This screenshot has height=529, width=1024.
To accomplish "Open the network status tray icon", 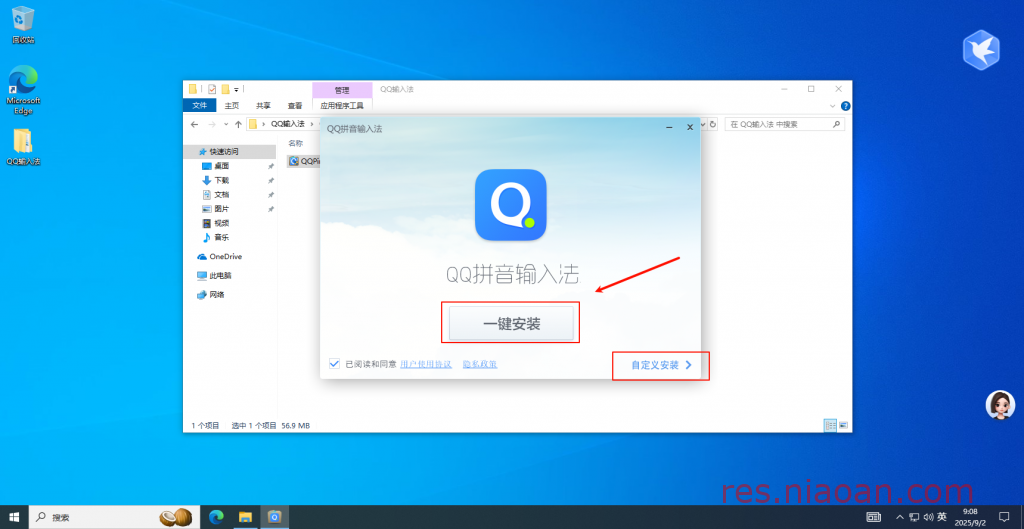I will [914, 517].
